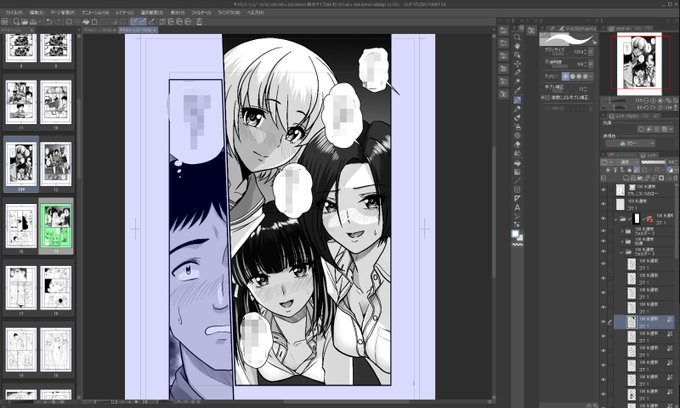Open the 編集 menu
Screen dimensions: 680x408
tap(36, 13)
